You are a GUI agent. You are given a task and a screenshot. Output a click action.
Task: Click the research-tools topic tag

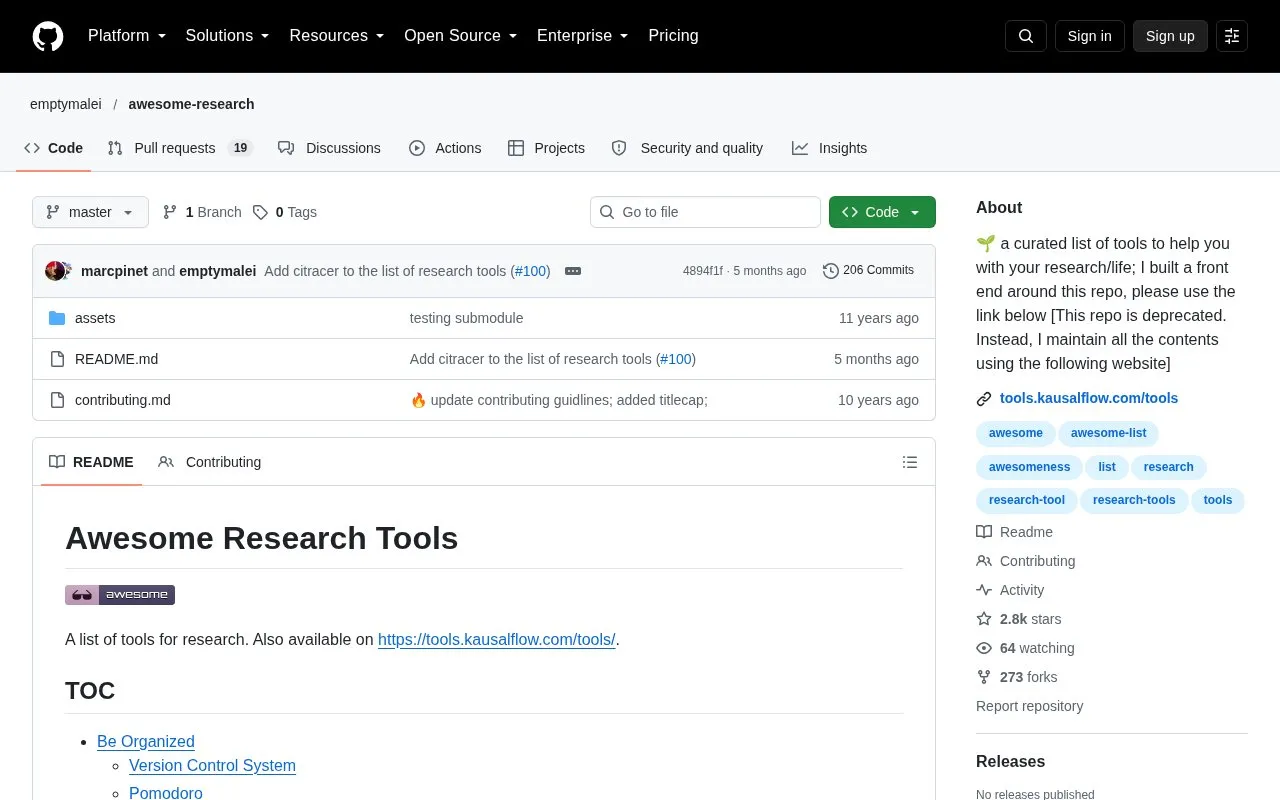(x=1134, y=500)
